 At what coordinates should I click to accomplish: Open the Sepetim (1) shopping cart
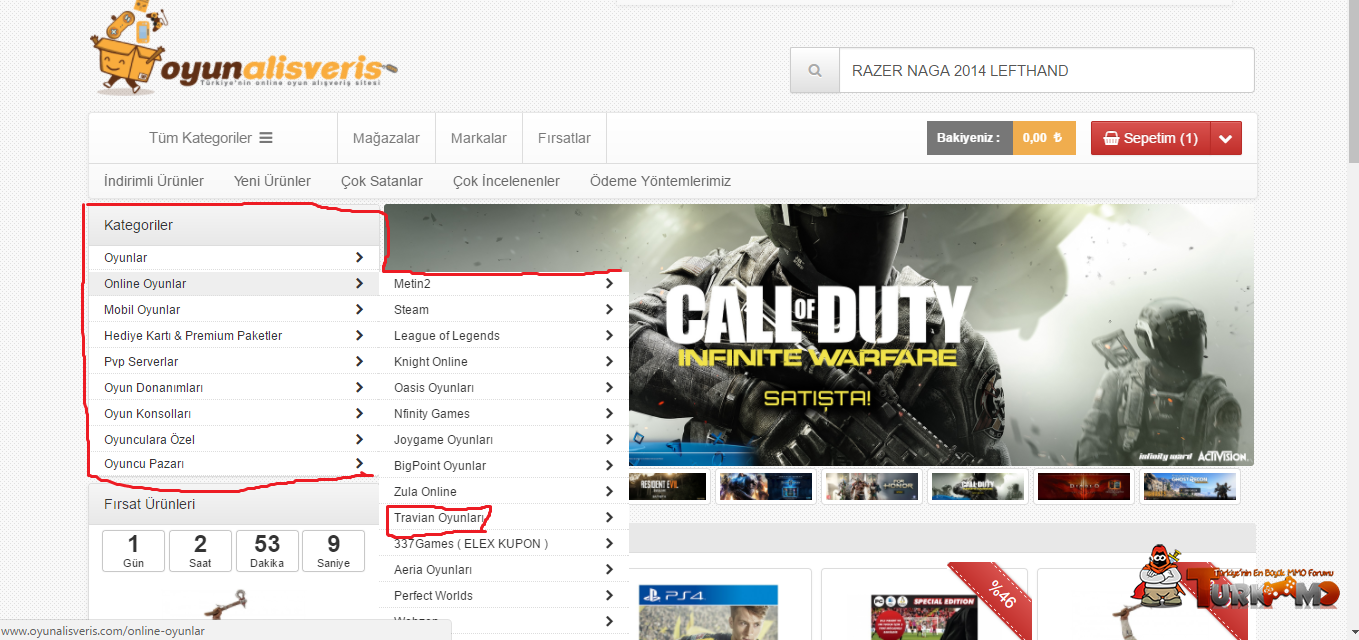1151,138
